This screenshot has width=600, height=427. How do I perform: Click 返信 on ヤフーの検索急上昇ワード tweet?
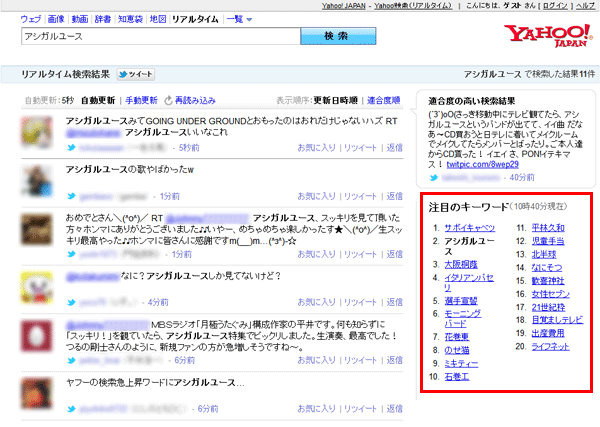[394, 409]
